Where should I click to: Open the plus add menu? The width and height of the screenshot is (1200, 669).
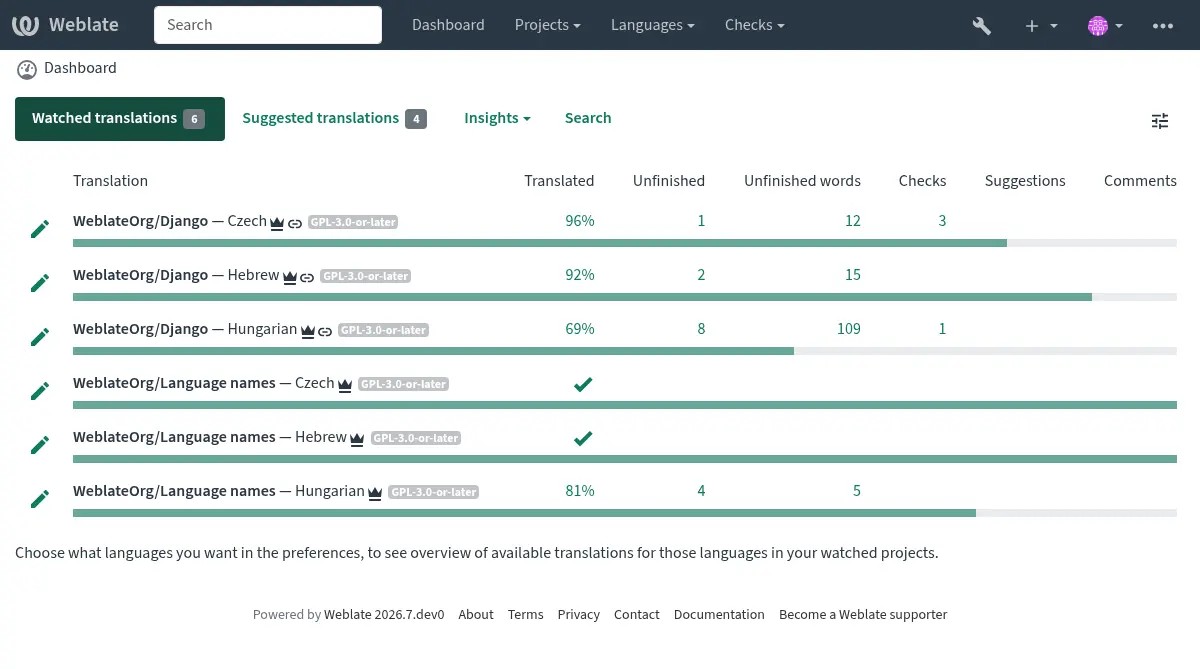[x=1041, y=26]
